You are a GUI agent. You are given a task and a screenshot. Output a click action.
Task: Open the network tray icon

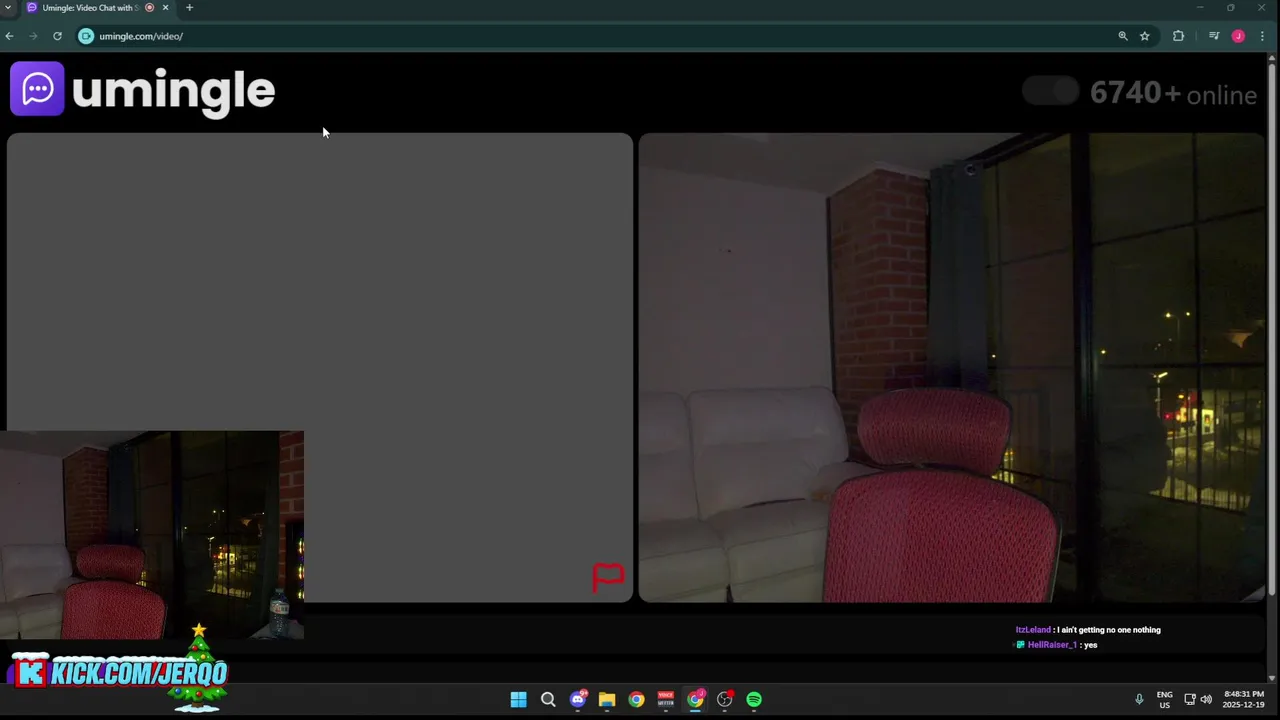(1190, 699)
